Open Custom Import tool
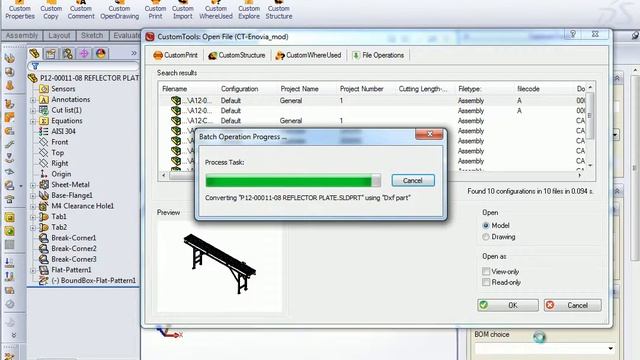 point(182,11)
